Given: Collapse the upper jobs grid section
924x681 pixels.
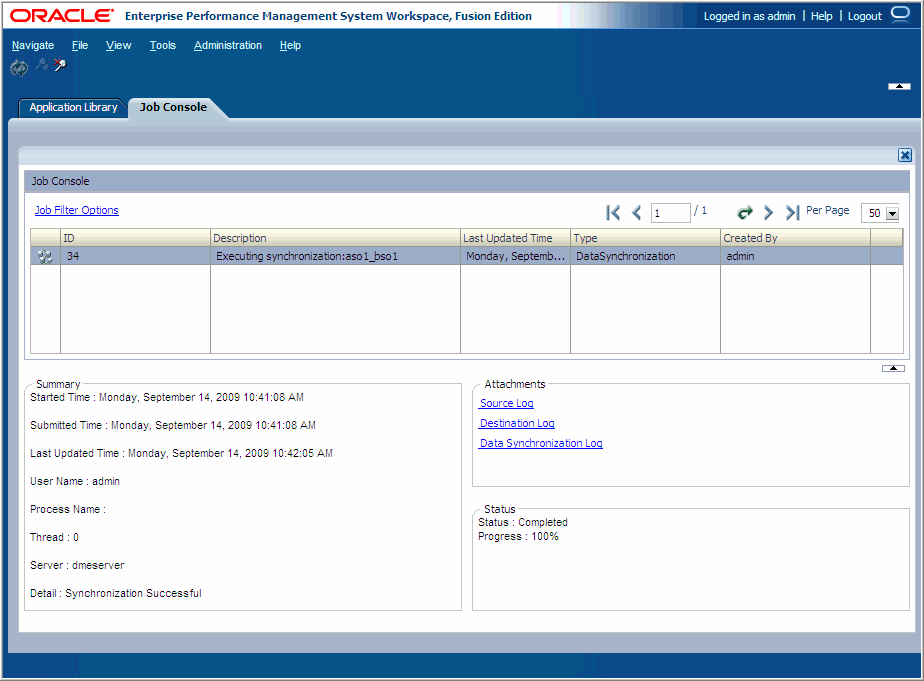Looking at the screenshot, I should 892,368.
